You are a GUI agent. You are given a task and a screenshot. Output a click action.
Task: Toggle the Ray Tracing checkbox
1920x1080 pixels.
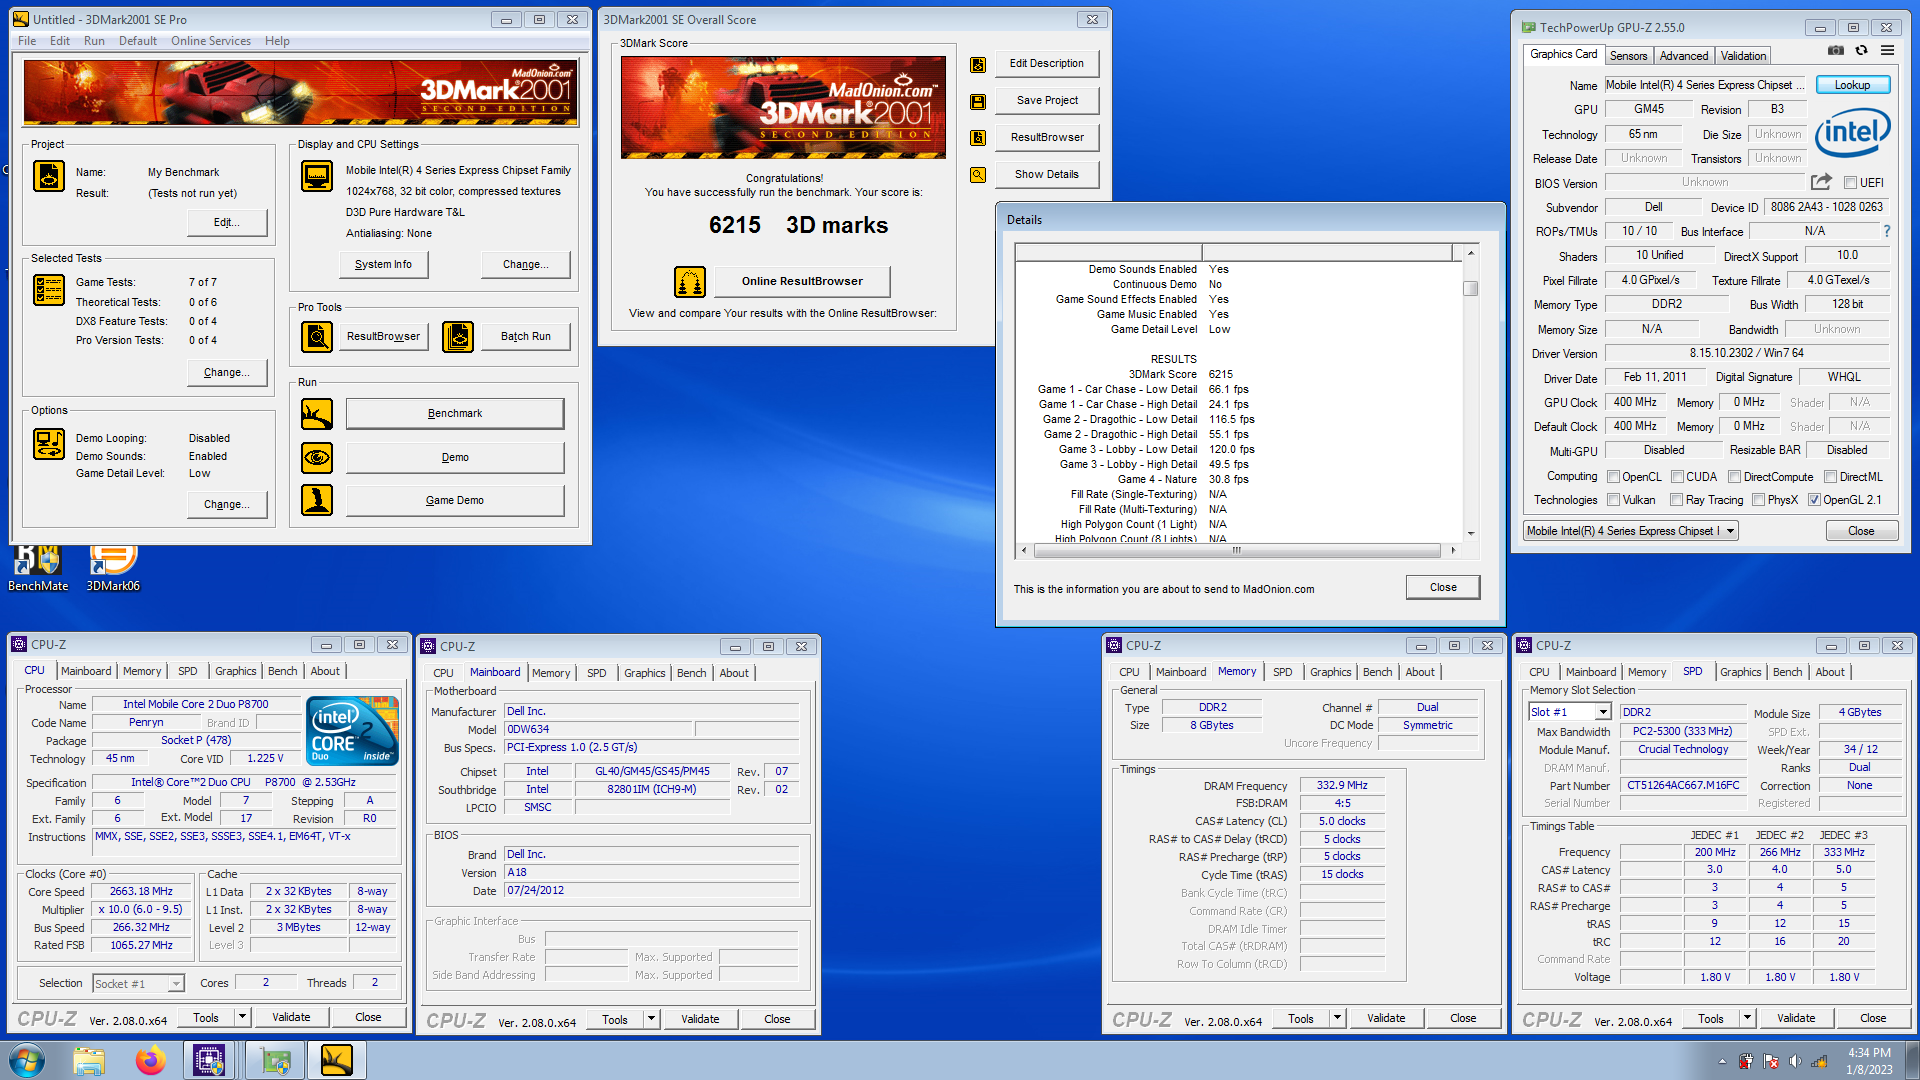1676,500
